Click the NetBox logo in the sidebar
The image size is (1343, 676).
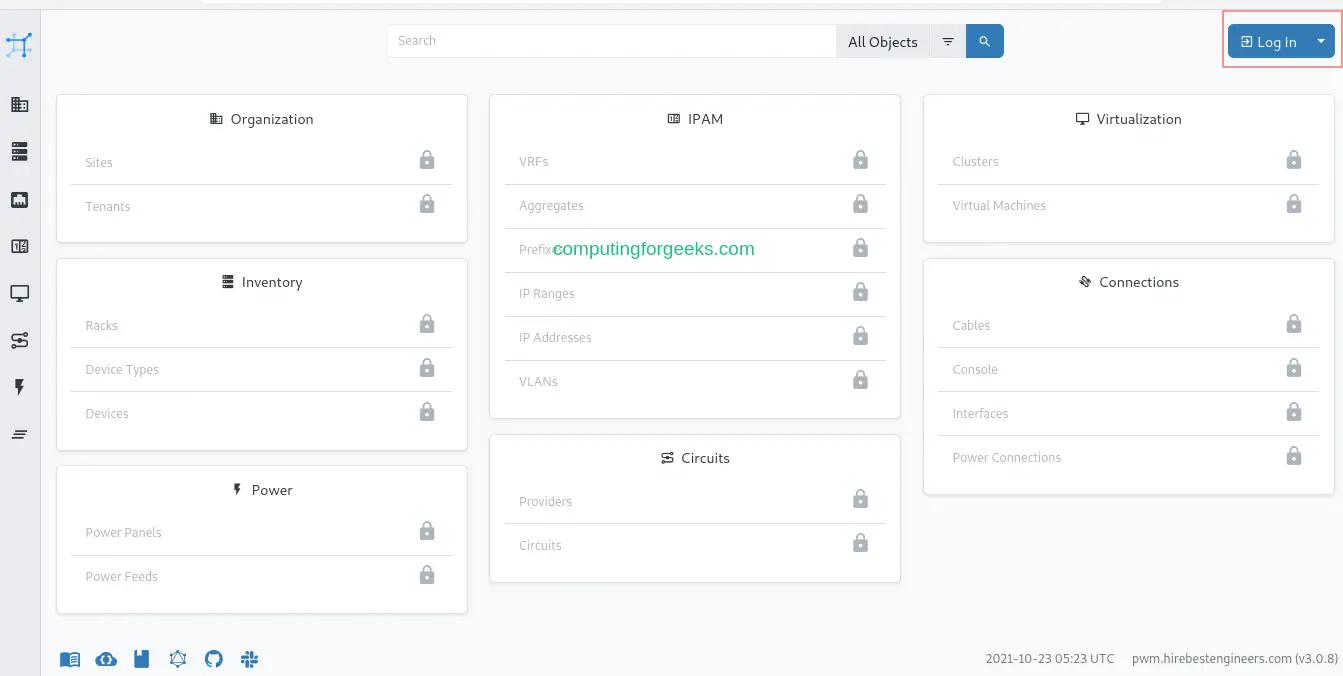tap(19, 45)
